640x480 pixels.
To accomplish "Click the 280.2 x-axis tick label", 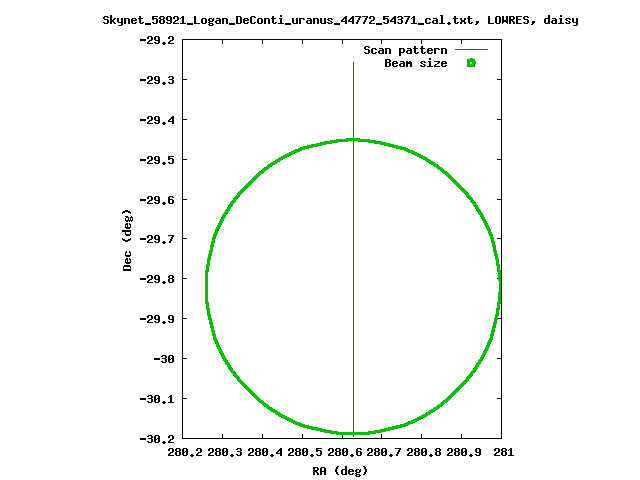I will (x=185, y=452).
